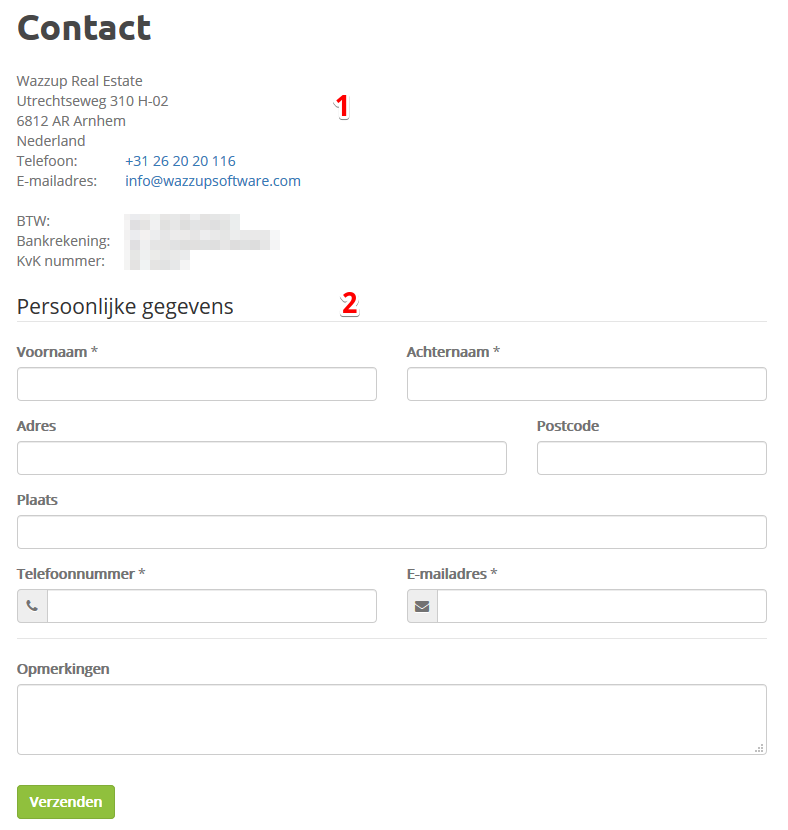788x830 pixels.
Task: Select the Adres text box
Action: pyautogui.click(x=261, y=458)
